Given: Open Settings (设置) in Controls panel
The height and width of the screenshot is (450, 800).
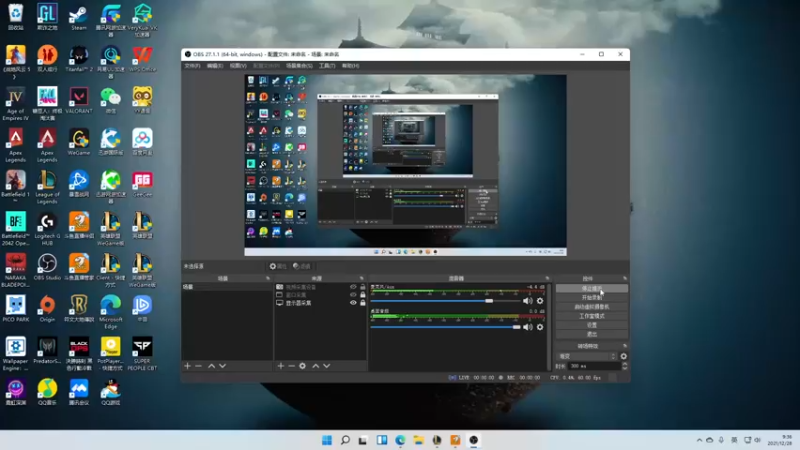Looking at the screenshot, I should (592, 325).
